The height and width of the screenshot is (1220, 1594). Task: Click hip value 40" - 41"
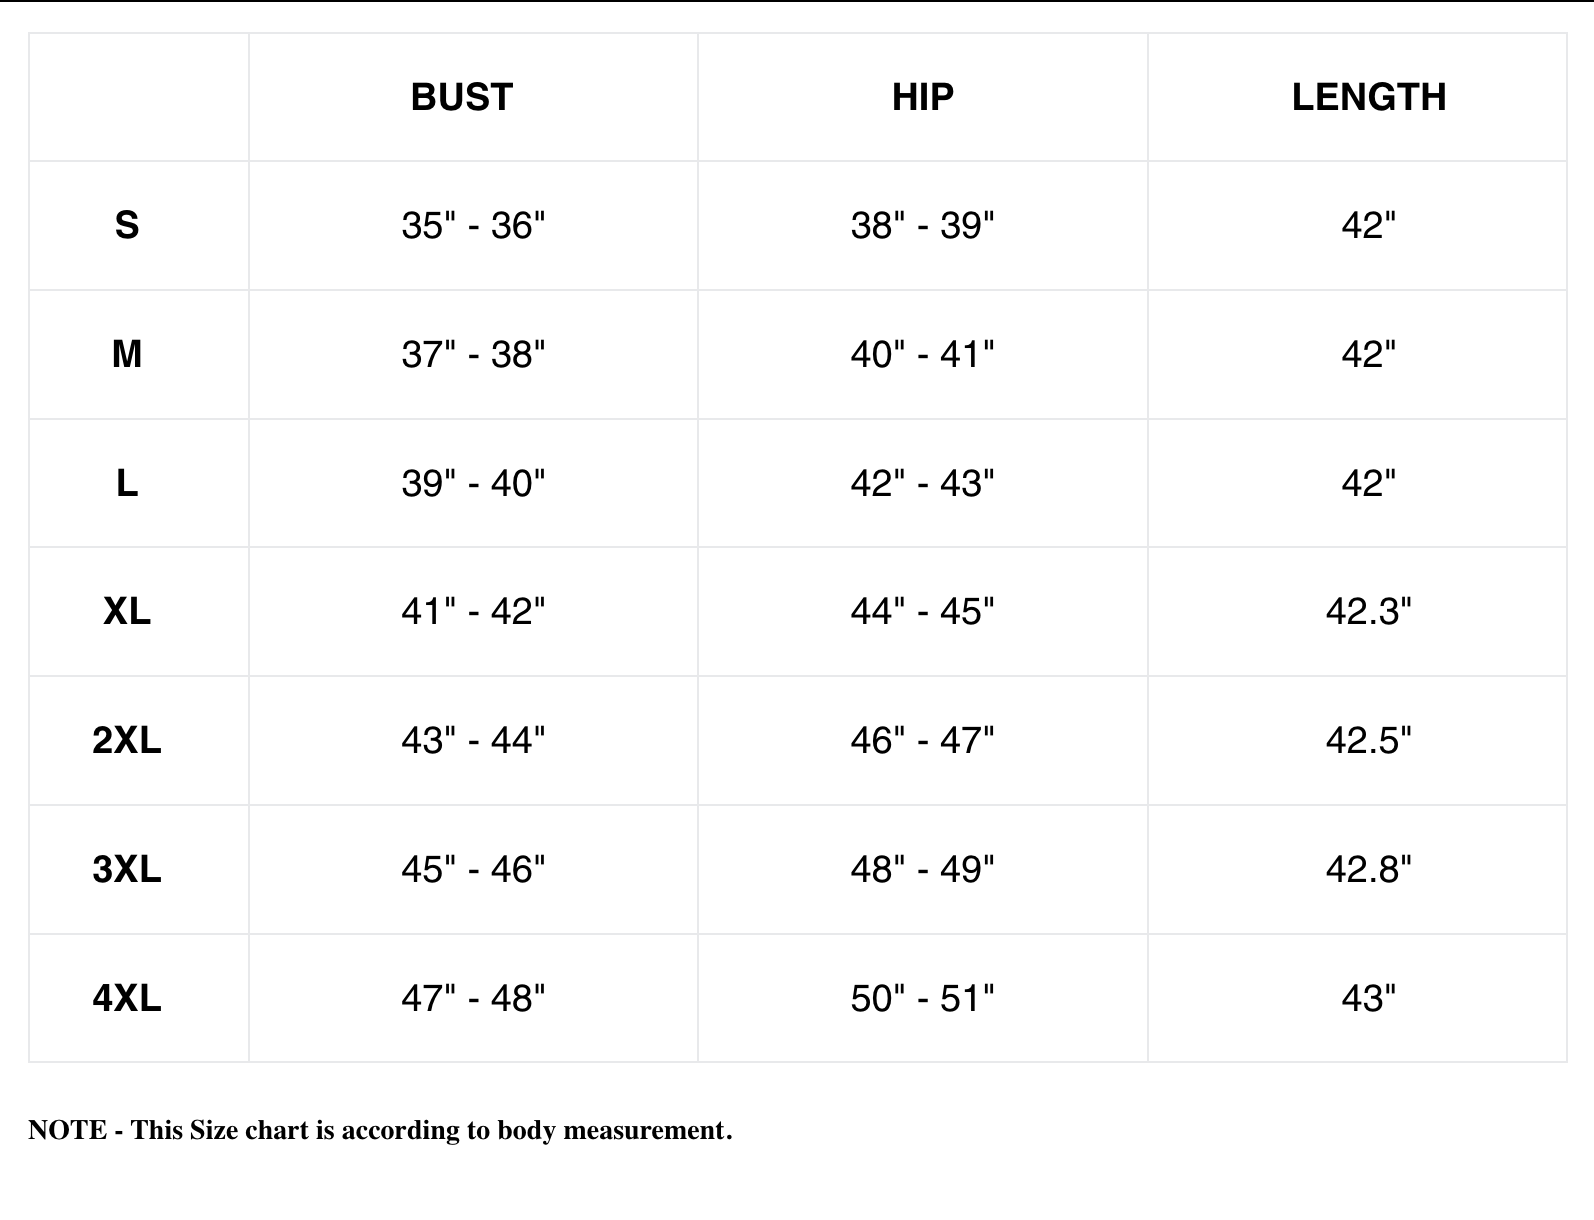[x=923, y=354]
